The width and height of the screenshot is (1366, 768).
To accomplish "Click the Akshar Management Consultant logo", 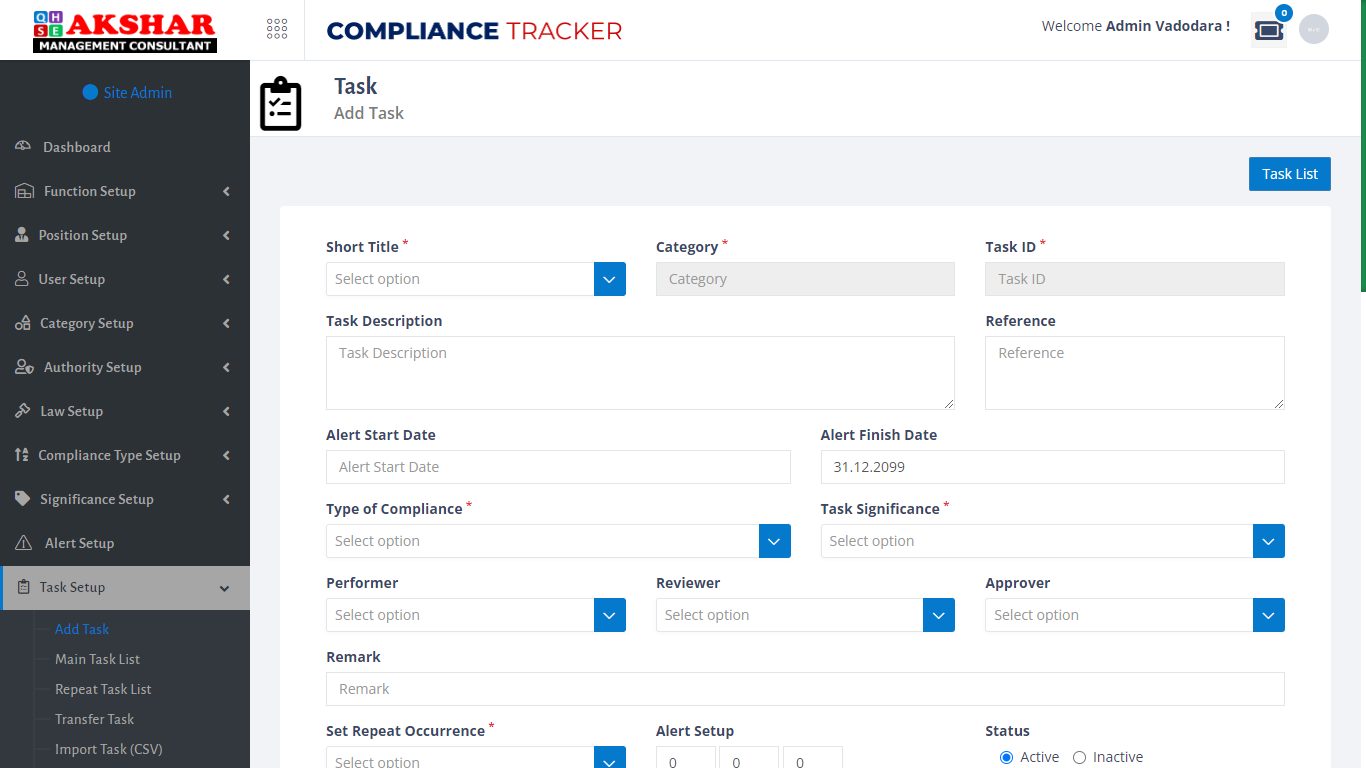I will pos(123,29).
